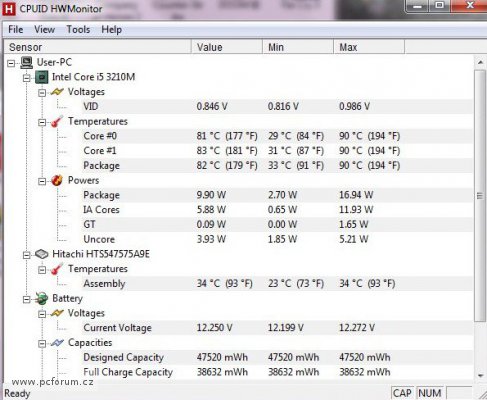
Task: Click the CPU Temperatures thermometer icon
Action: (57, 121)
